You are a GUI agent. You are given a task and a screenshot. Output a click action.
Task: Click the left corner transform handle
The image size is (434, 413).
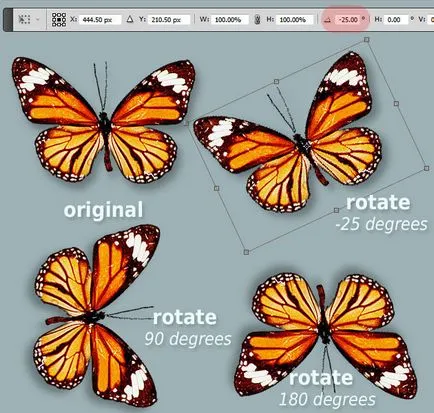pyautogui.click(x=186, y=123)
